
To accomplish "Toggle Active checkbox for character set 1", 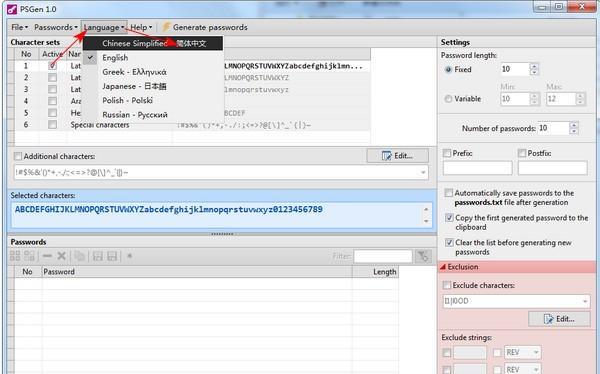I will pyautogui.click(x=52, y=66).
